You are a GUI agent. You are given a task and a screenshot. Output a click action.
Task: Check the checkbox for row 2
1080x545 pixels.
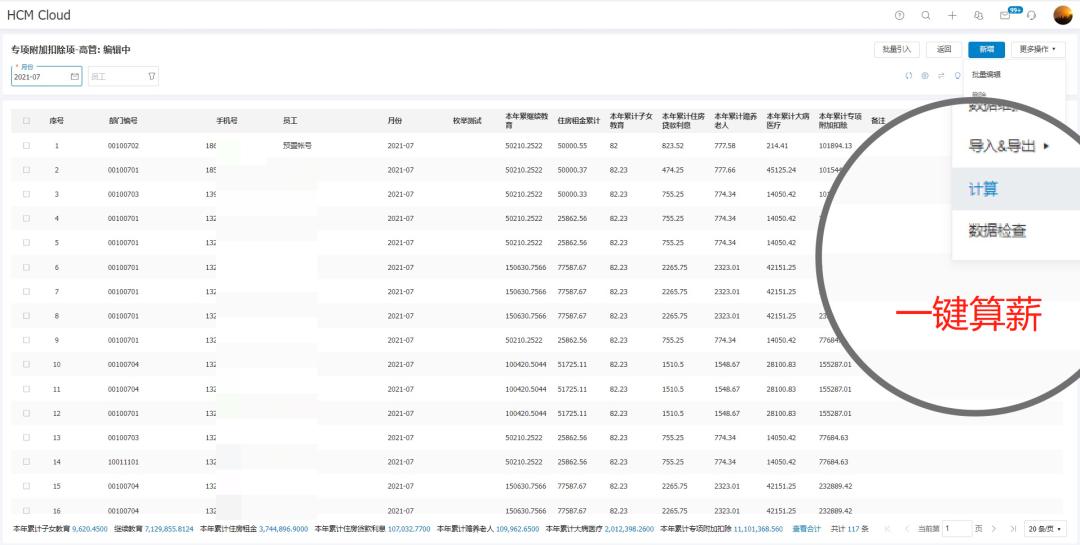coord(26,169)
